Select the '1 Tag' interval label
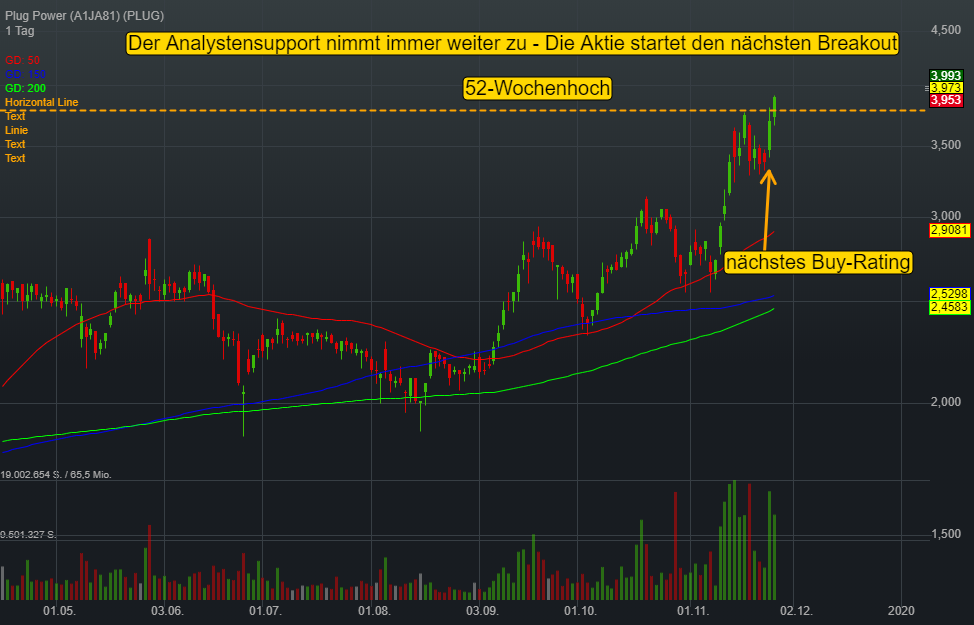974x625 pixels. 20,31
